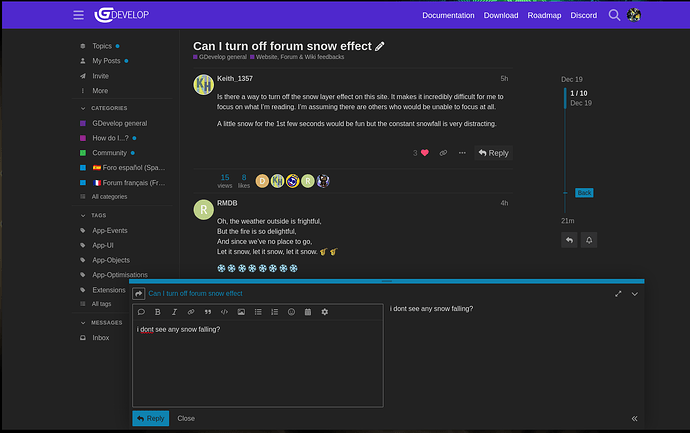Viewport: 690px width, 433px height.
Task: Insert blockquote in the composer
Action: point(208,312)
